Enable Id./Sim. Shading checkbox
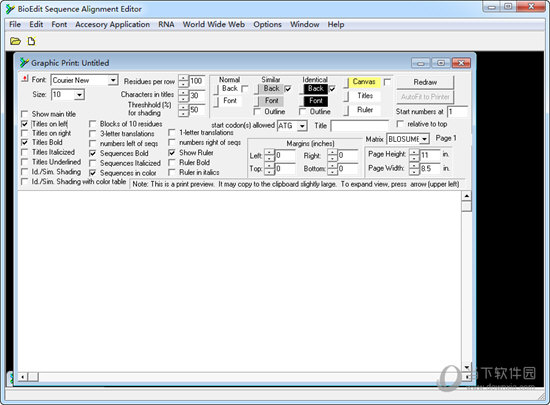This screenshot has height=405, width=550. [x=25, y=172]
